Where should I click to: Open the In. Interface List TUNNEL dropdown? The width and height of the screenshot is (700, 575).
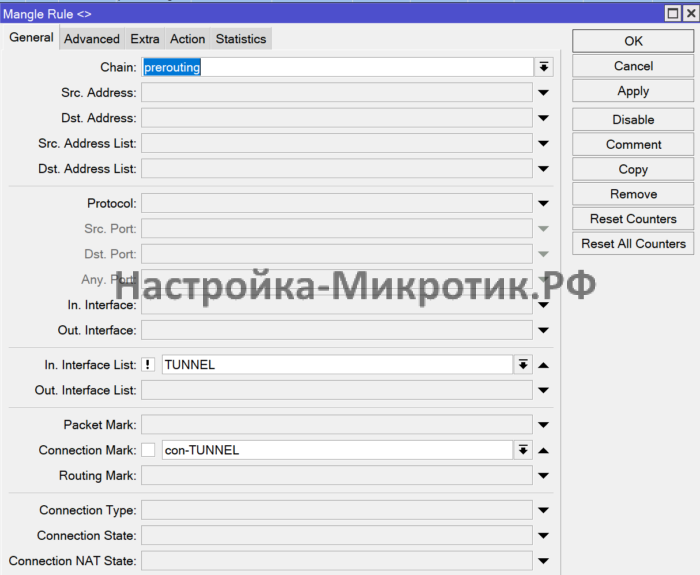[x=523, y=365]
